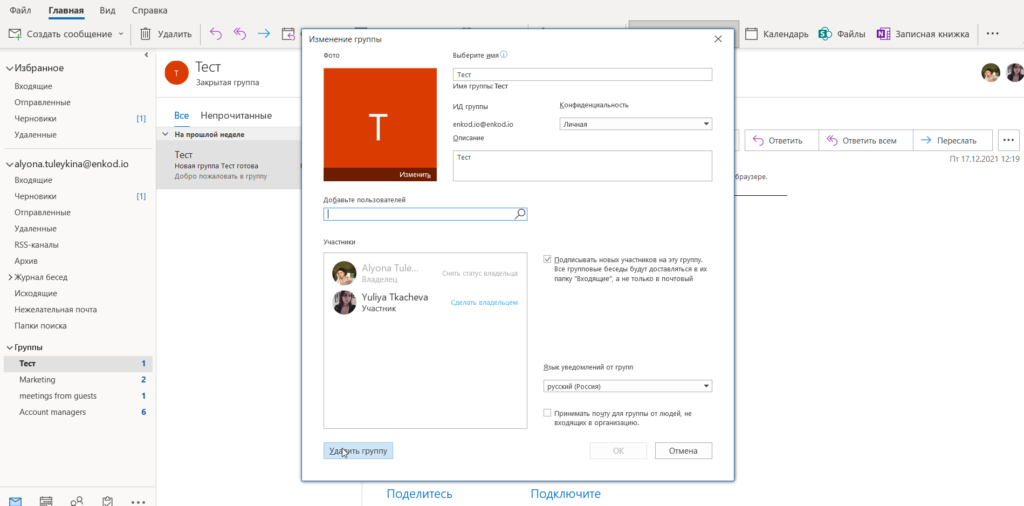The height and width of the screenshot is (506, 1024).
Task: Click Alyona Tuleykina's photo in Участники list
Action: tap(344, 273)
